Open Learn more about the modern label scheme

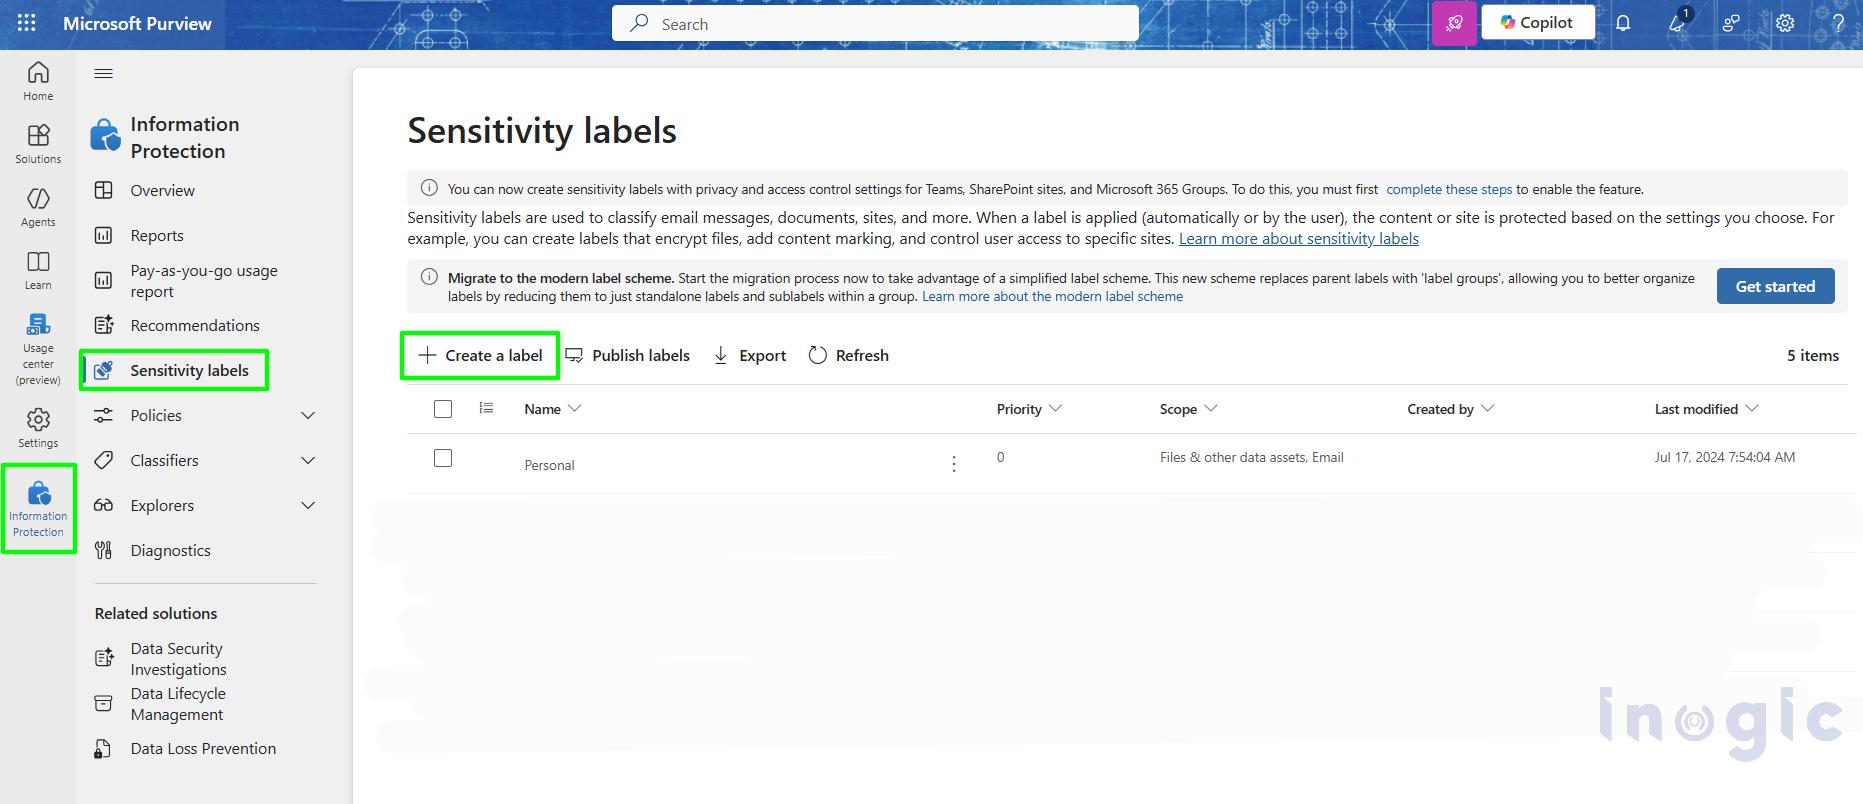(1052, 297)
